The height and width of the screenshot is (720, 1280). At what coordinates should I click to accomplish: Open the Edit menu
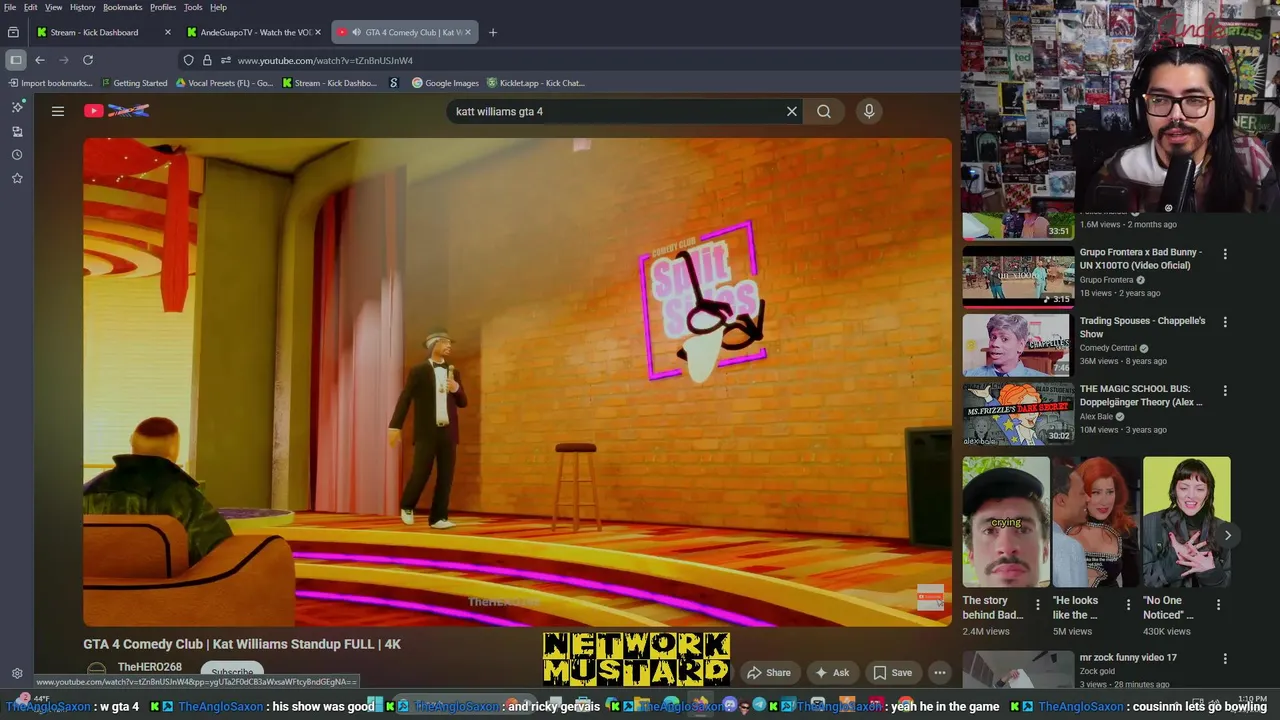tap(31, 7)
